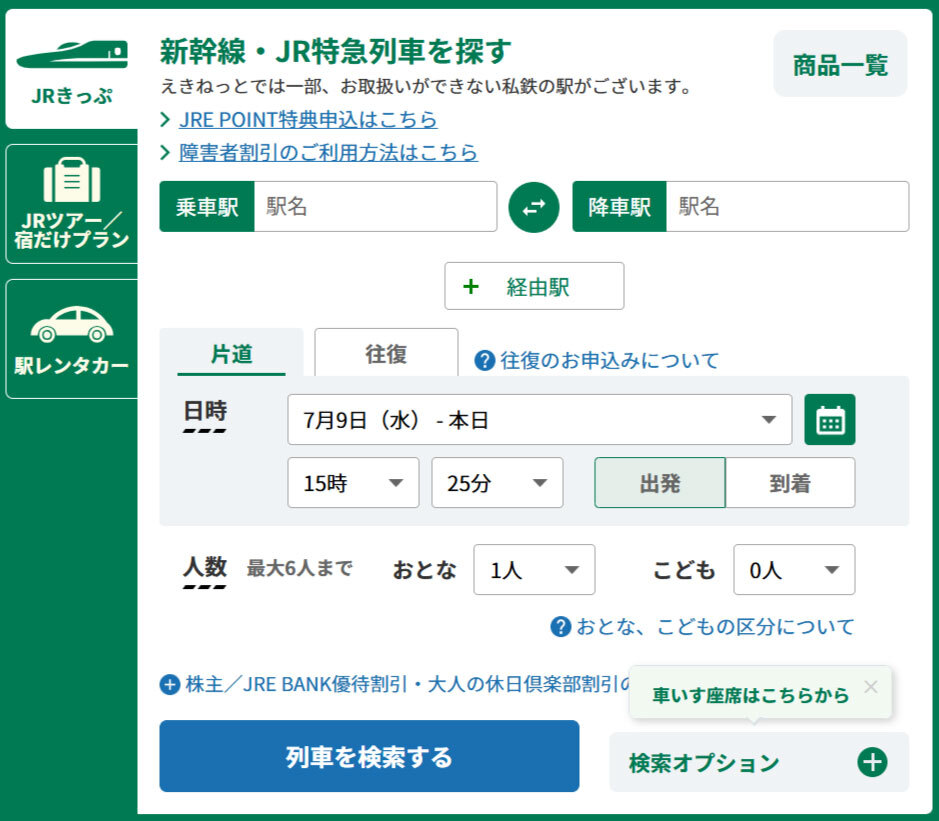Viewport: 939px width, 821px height.
Task: Open the 15時 hour dropdown
Action: pyautogui.click(x=353, y=483)
